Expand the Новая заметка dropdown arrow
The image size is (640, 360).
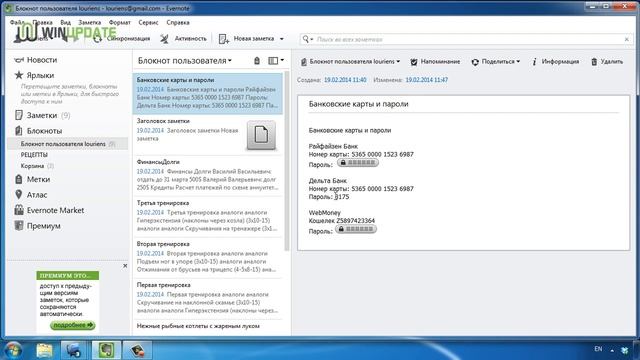282,39
